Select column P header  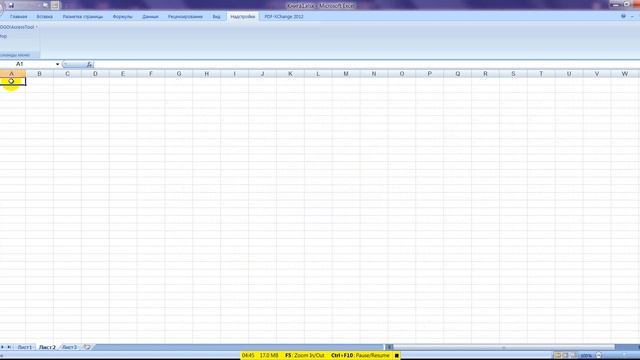pos(429,73)
